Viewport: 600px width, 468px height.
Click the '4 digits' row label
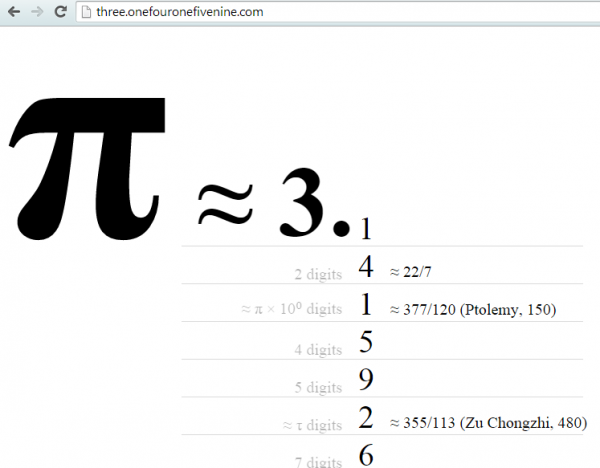pos(318,350)
